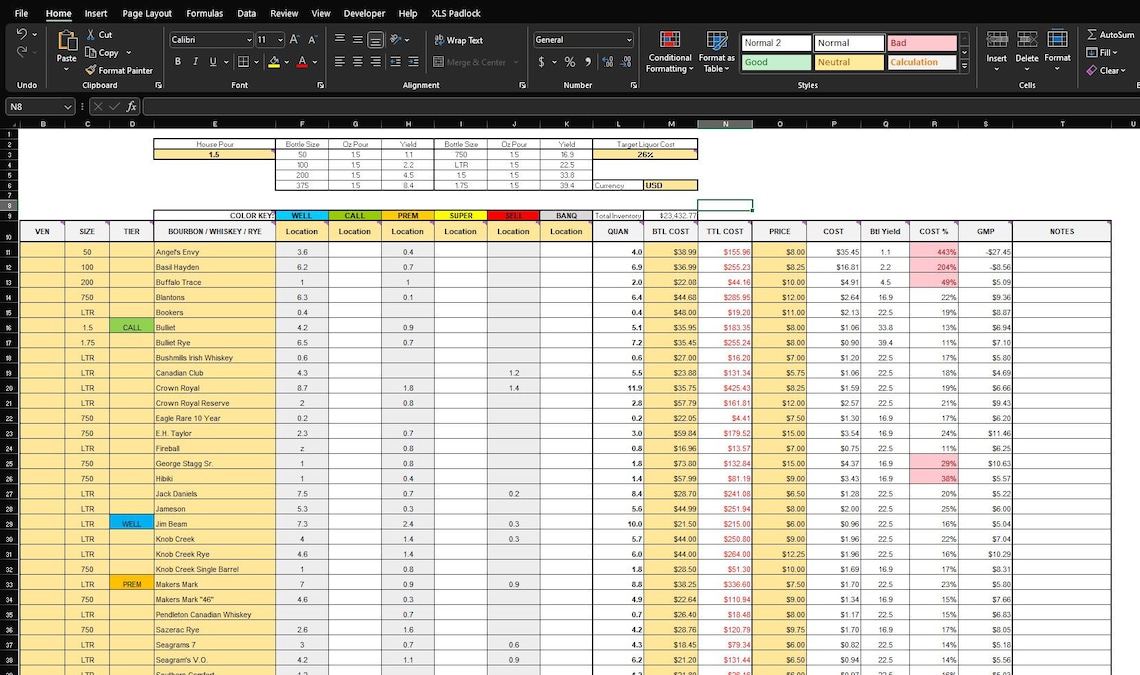Click the Paste clipboard icon
The image size is (1140, 675).
[x=67, y=41]
